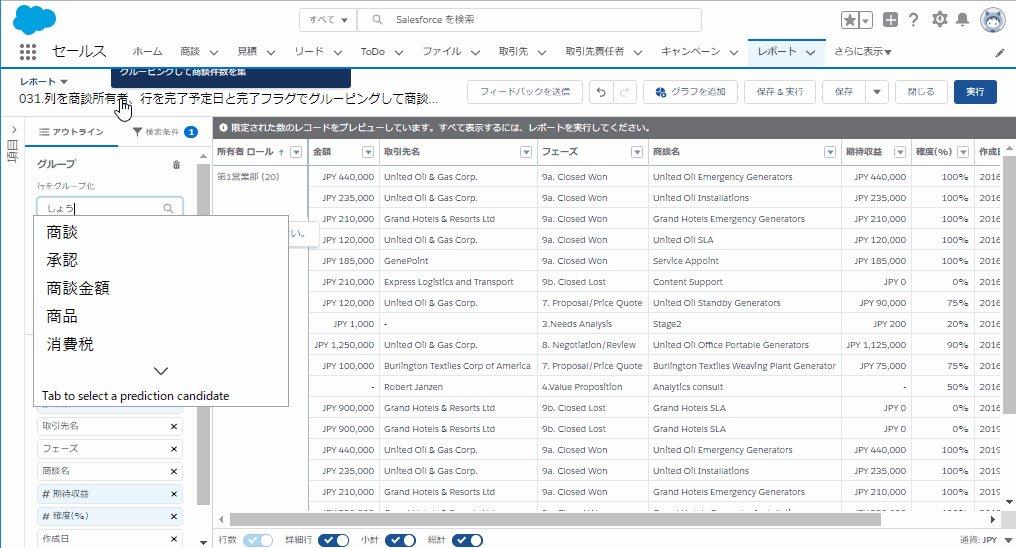Remove the フェーズ column with X
The width and height of the screenshot is (1016, 548).
coord(174,449)
